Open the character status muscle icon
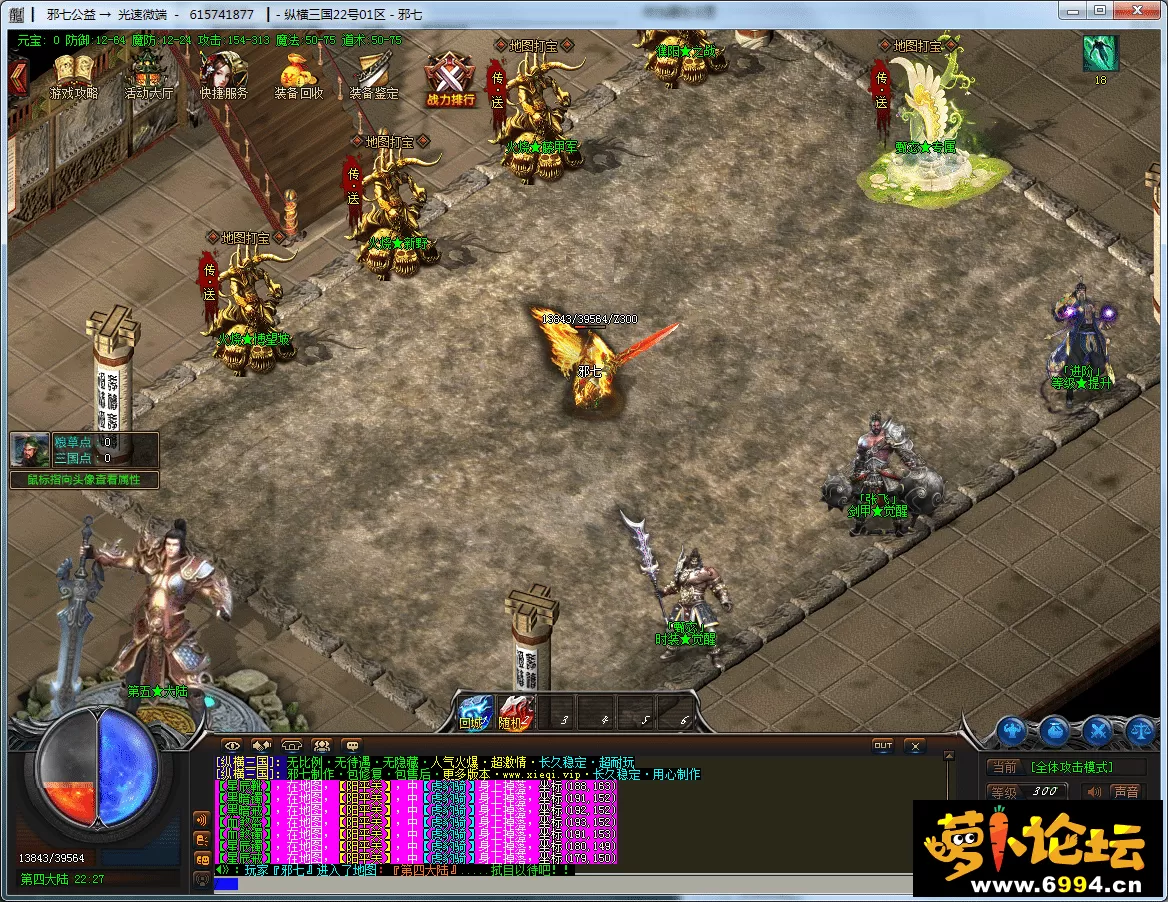The image size is (1168, 902). [x=1012, y=731]
